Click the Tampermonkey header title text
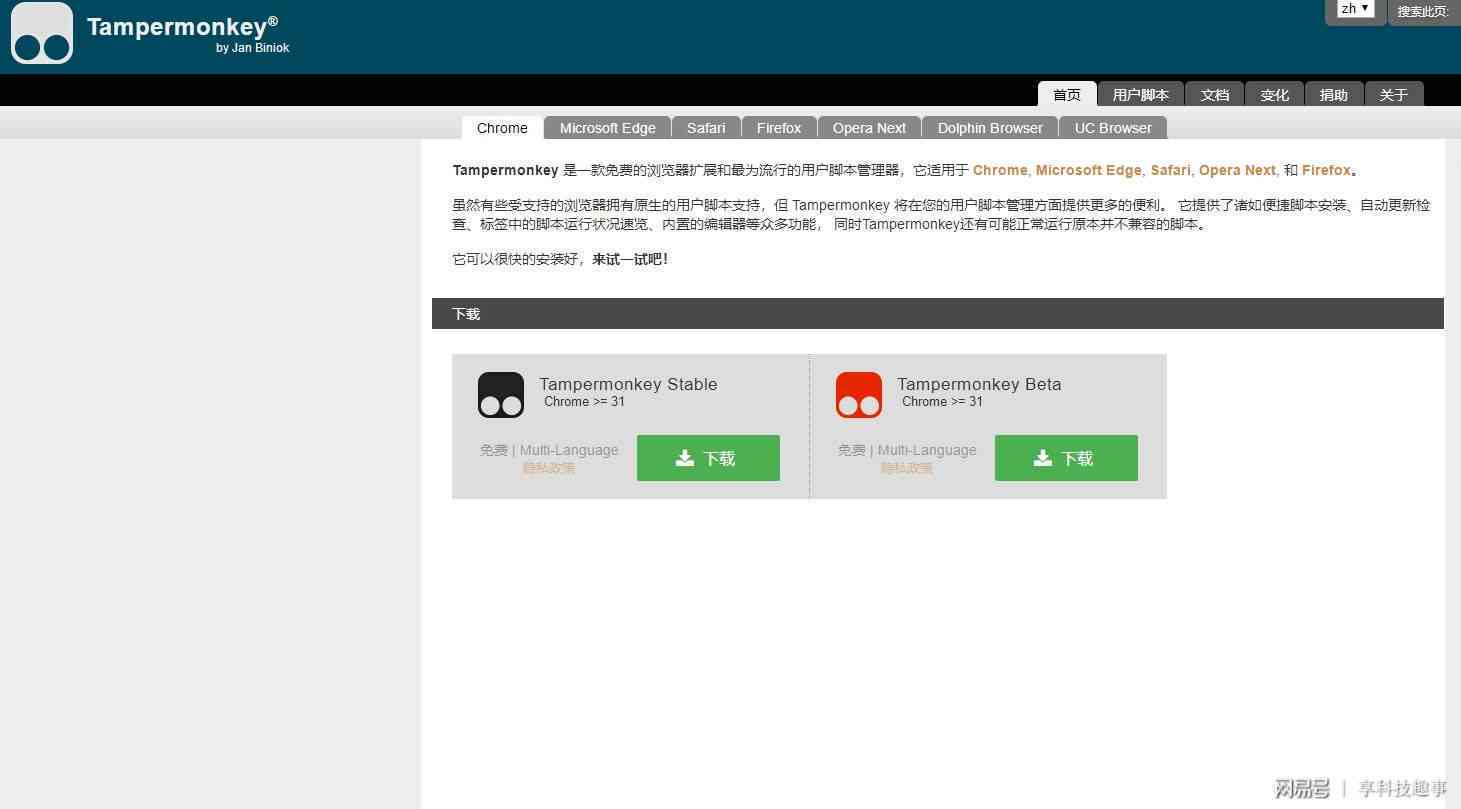Screen dimensions: 1461x809 [x=182, y=27]
